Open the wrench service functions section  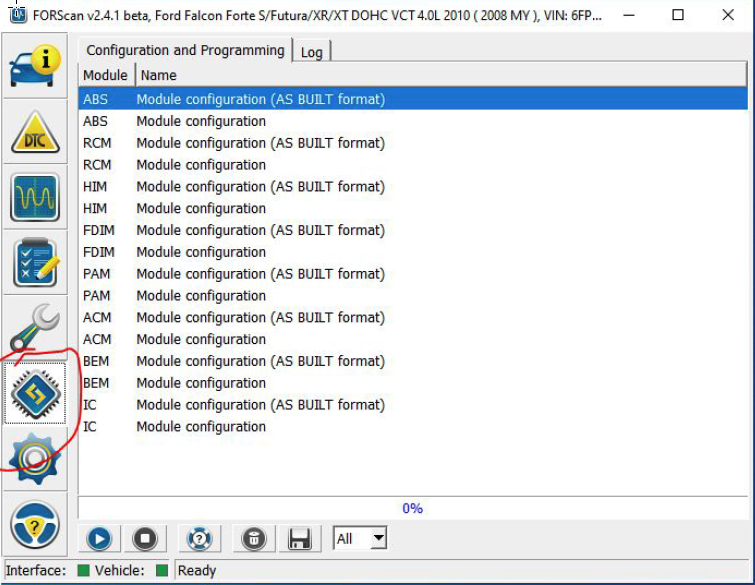pyautogui.click(x=35, y=327)
